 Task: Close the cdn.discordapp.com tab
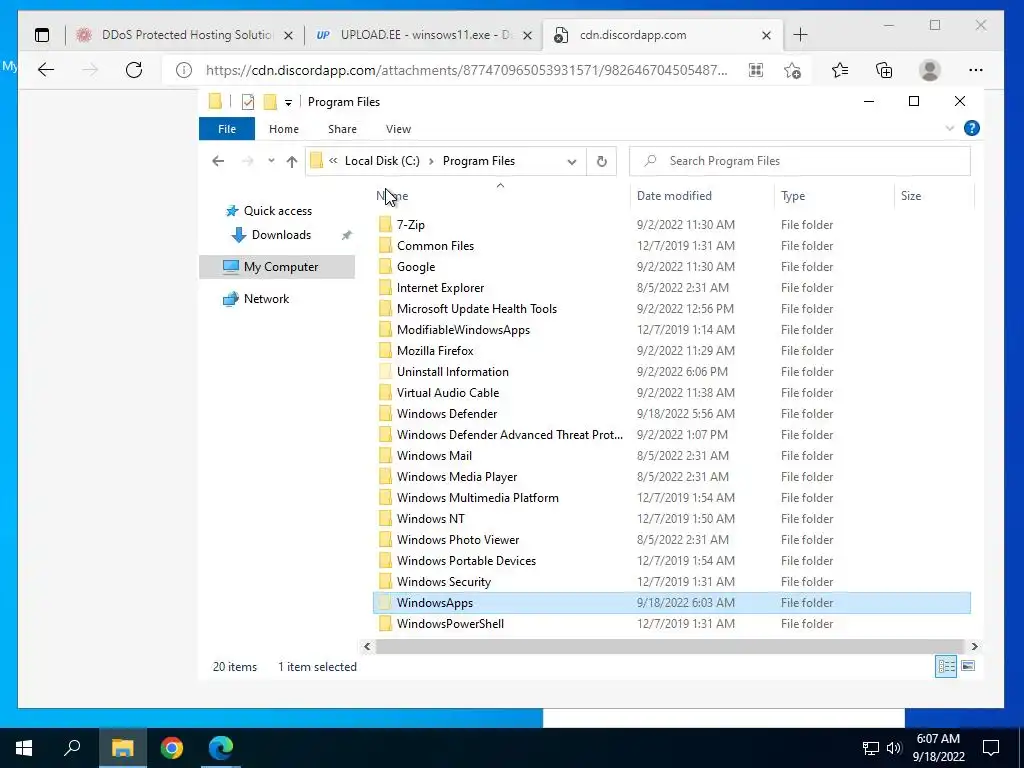point(767,35)
